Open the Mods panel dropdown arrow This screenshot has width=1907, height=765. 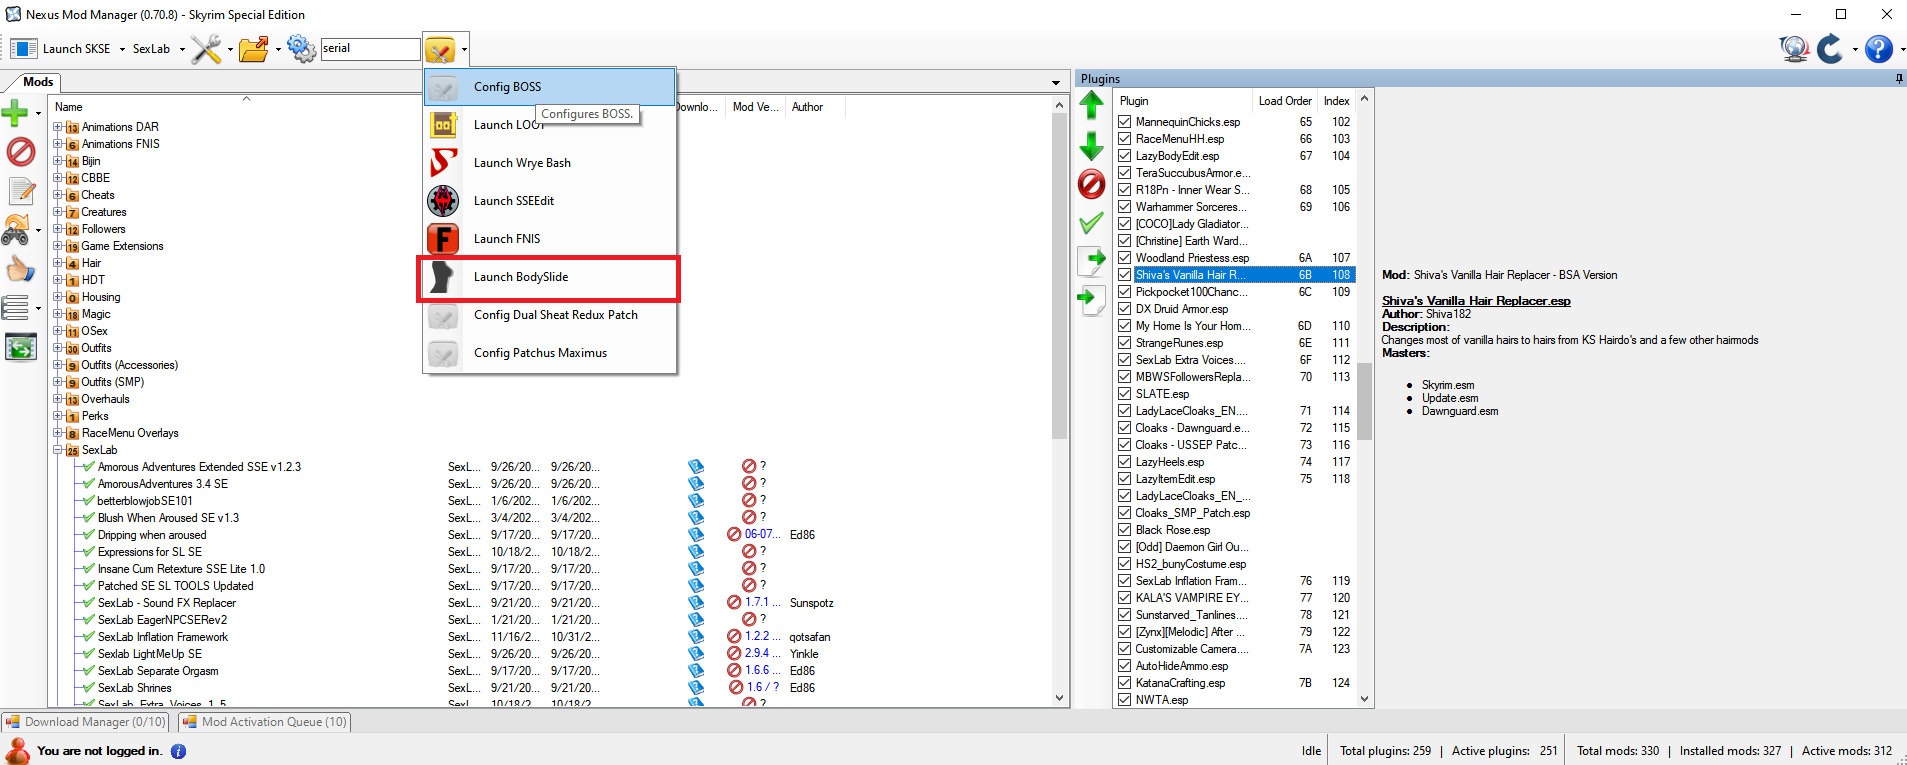tap(1056, 83)
